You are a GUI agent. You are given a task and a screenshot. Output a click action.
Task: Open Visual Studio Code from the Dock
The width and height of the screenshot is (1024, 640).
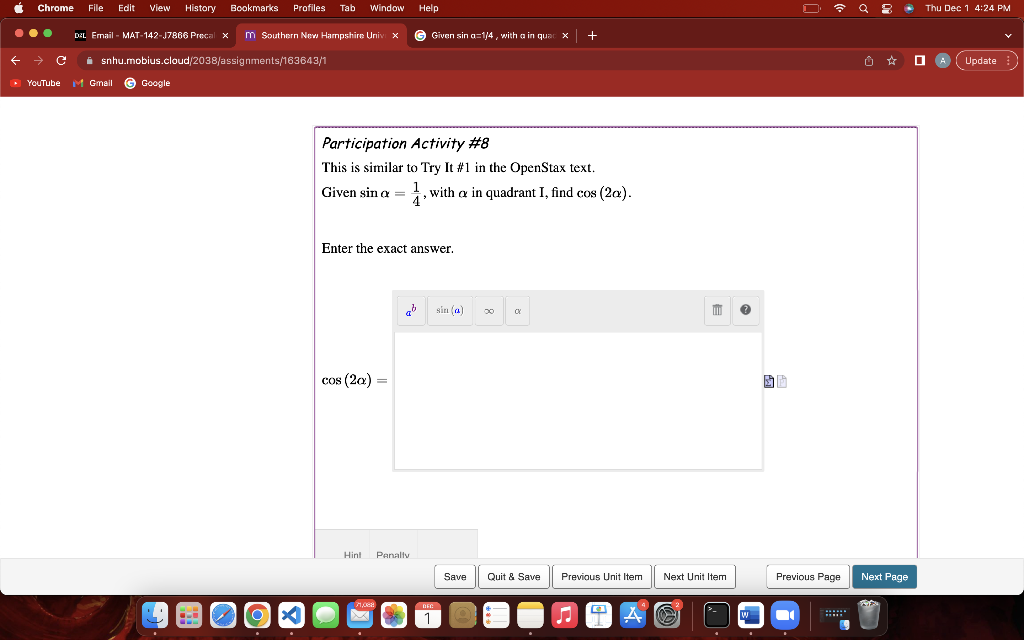291,615
